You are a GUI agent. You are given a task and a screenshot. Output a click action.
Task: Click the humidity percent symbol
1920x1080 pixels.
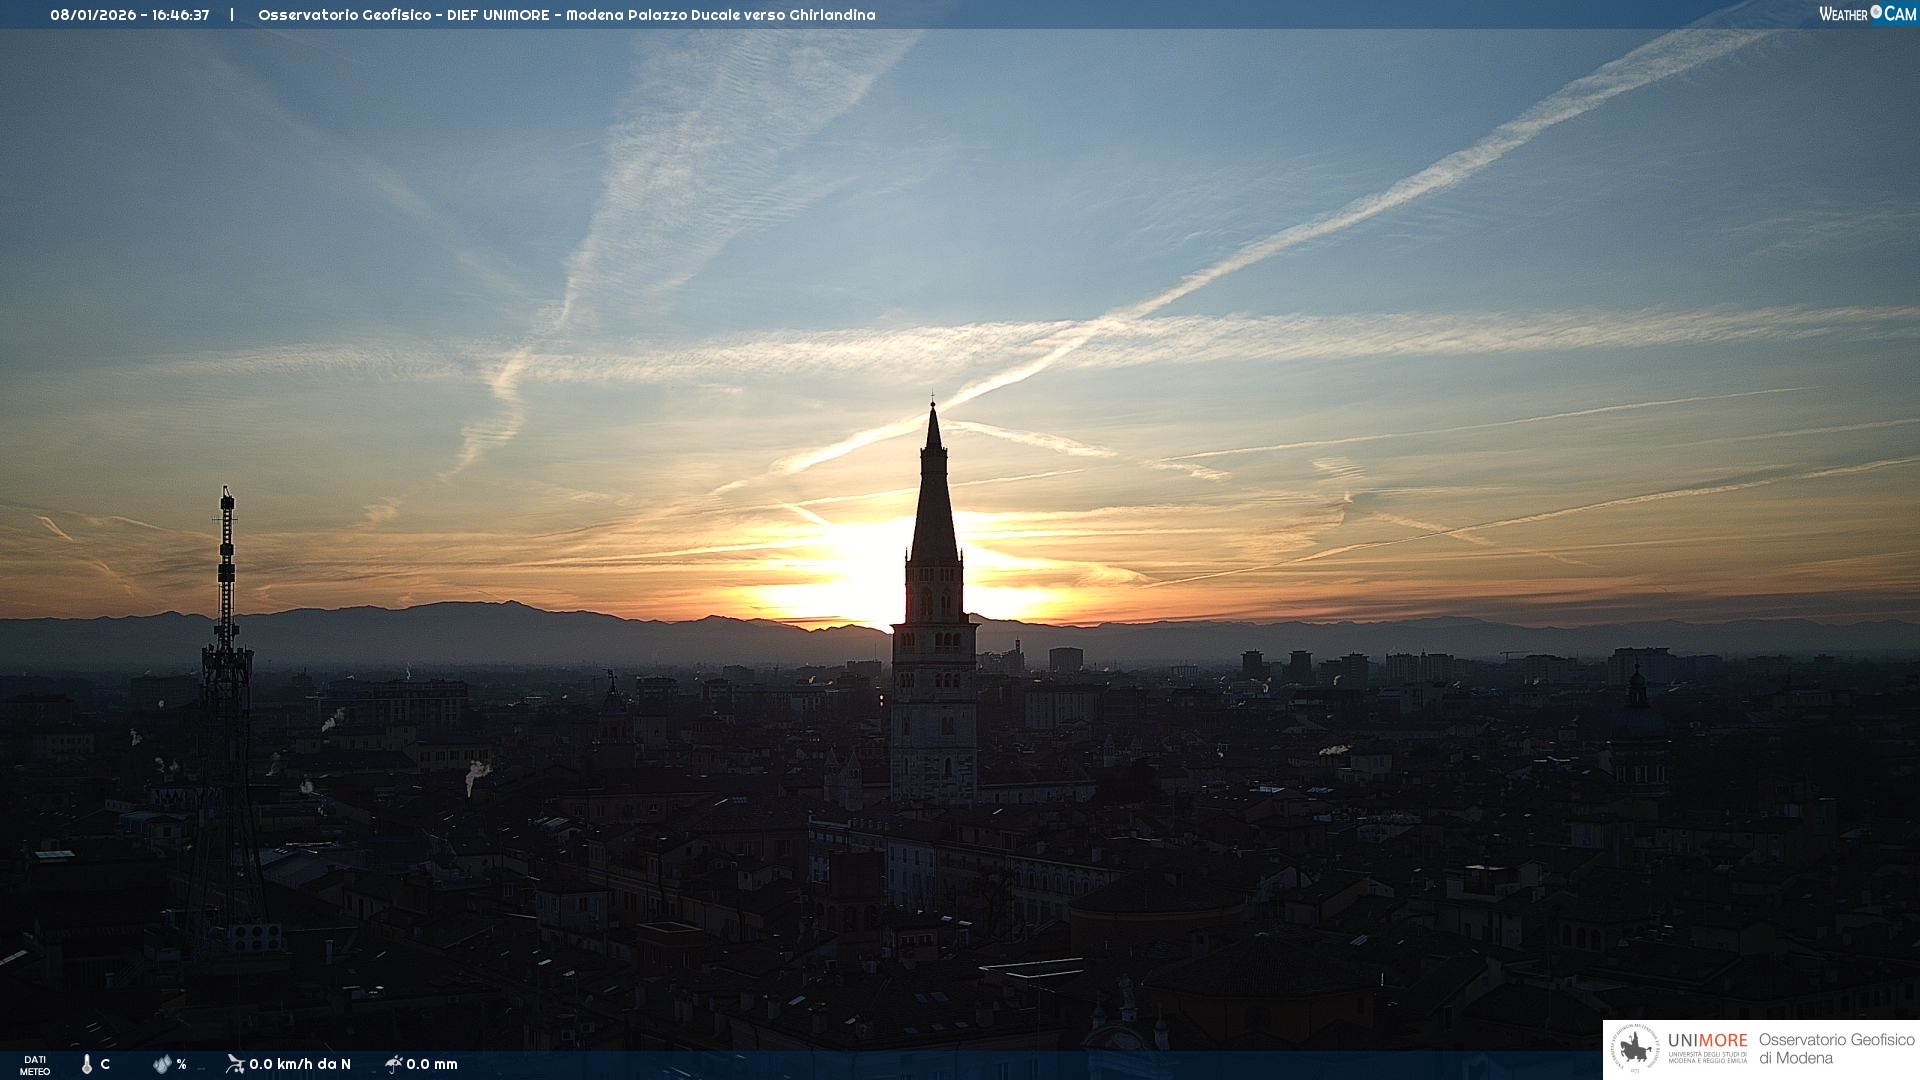[182, 1064]
